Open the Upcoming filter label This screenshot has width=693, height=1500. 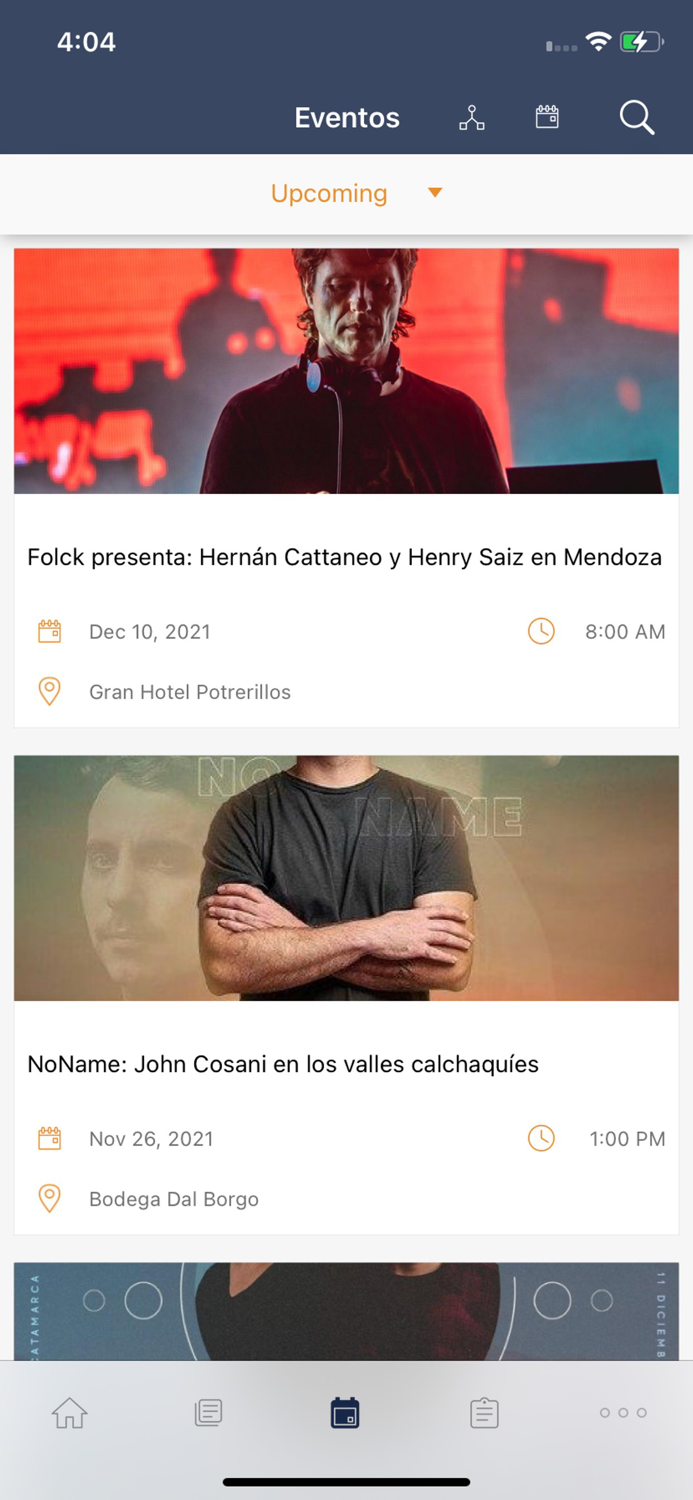coord(329,193)
